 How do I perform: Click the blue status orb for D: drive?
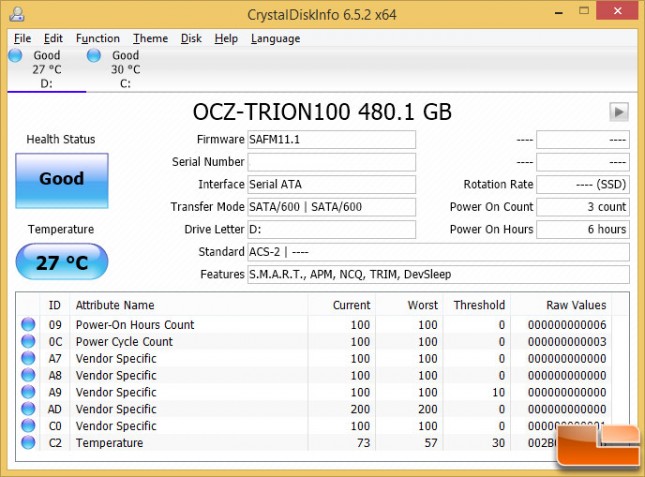[16, 55]
